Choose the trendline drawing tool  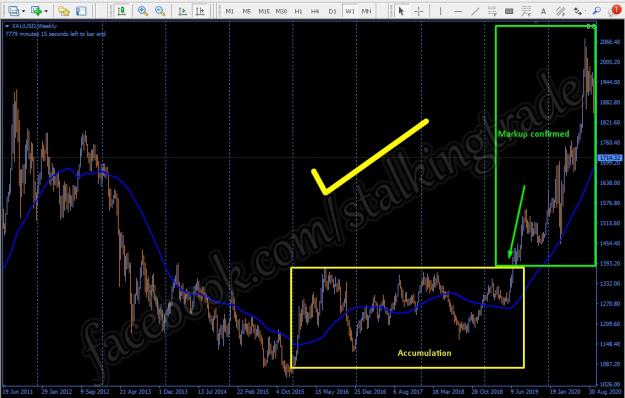pyautogui.click(x=475, y=11)
